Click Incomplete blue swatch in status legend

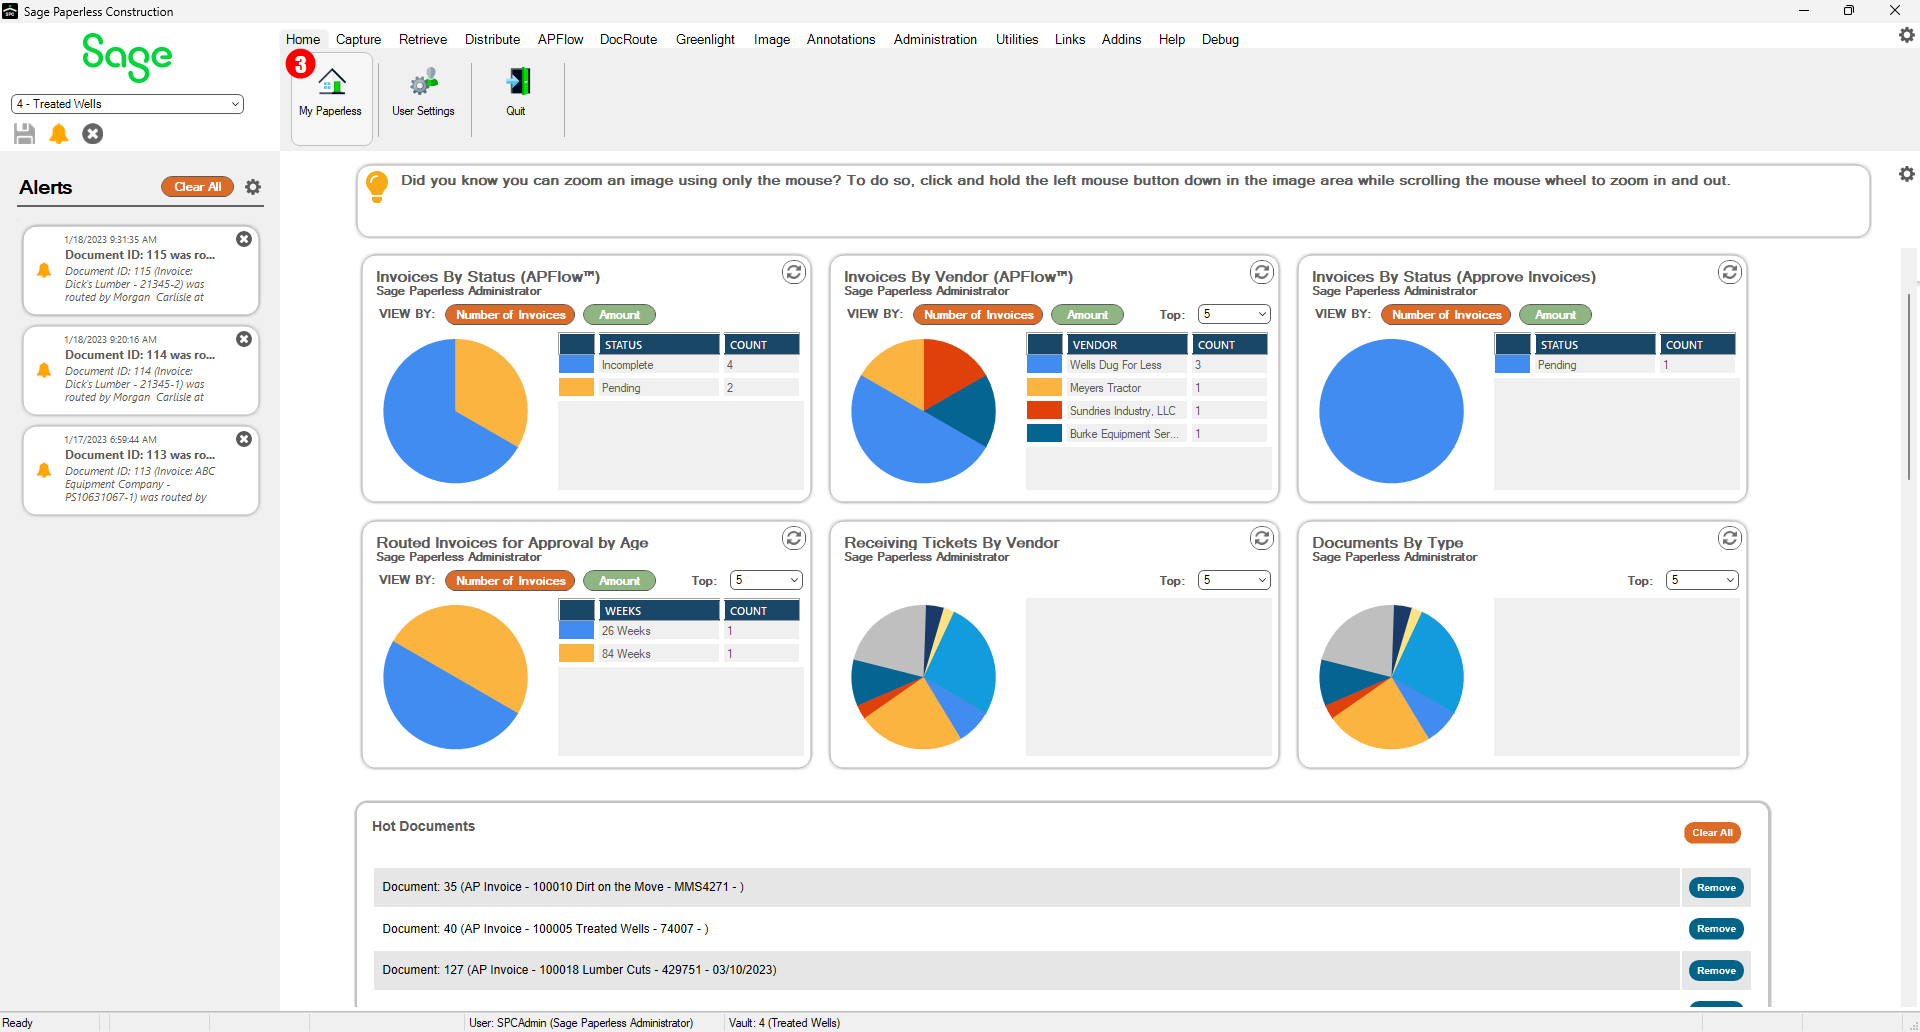(x=576, y=365)
